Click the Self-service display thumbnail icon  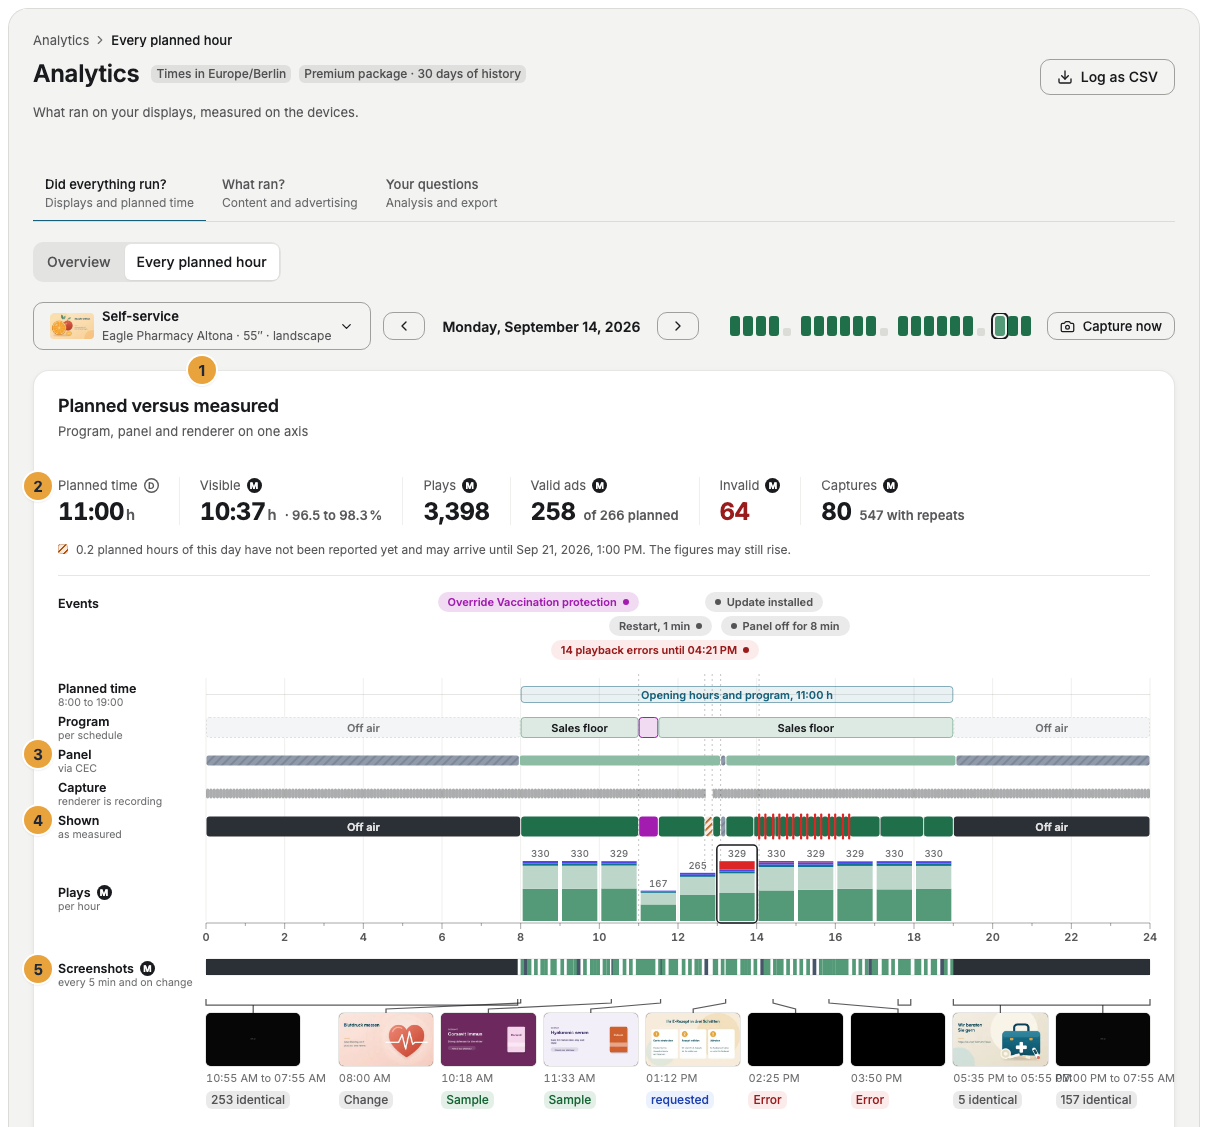coord(72,326)
